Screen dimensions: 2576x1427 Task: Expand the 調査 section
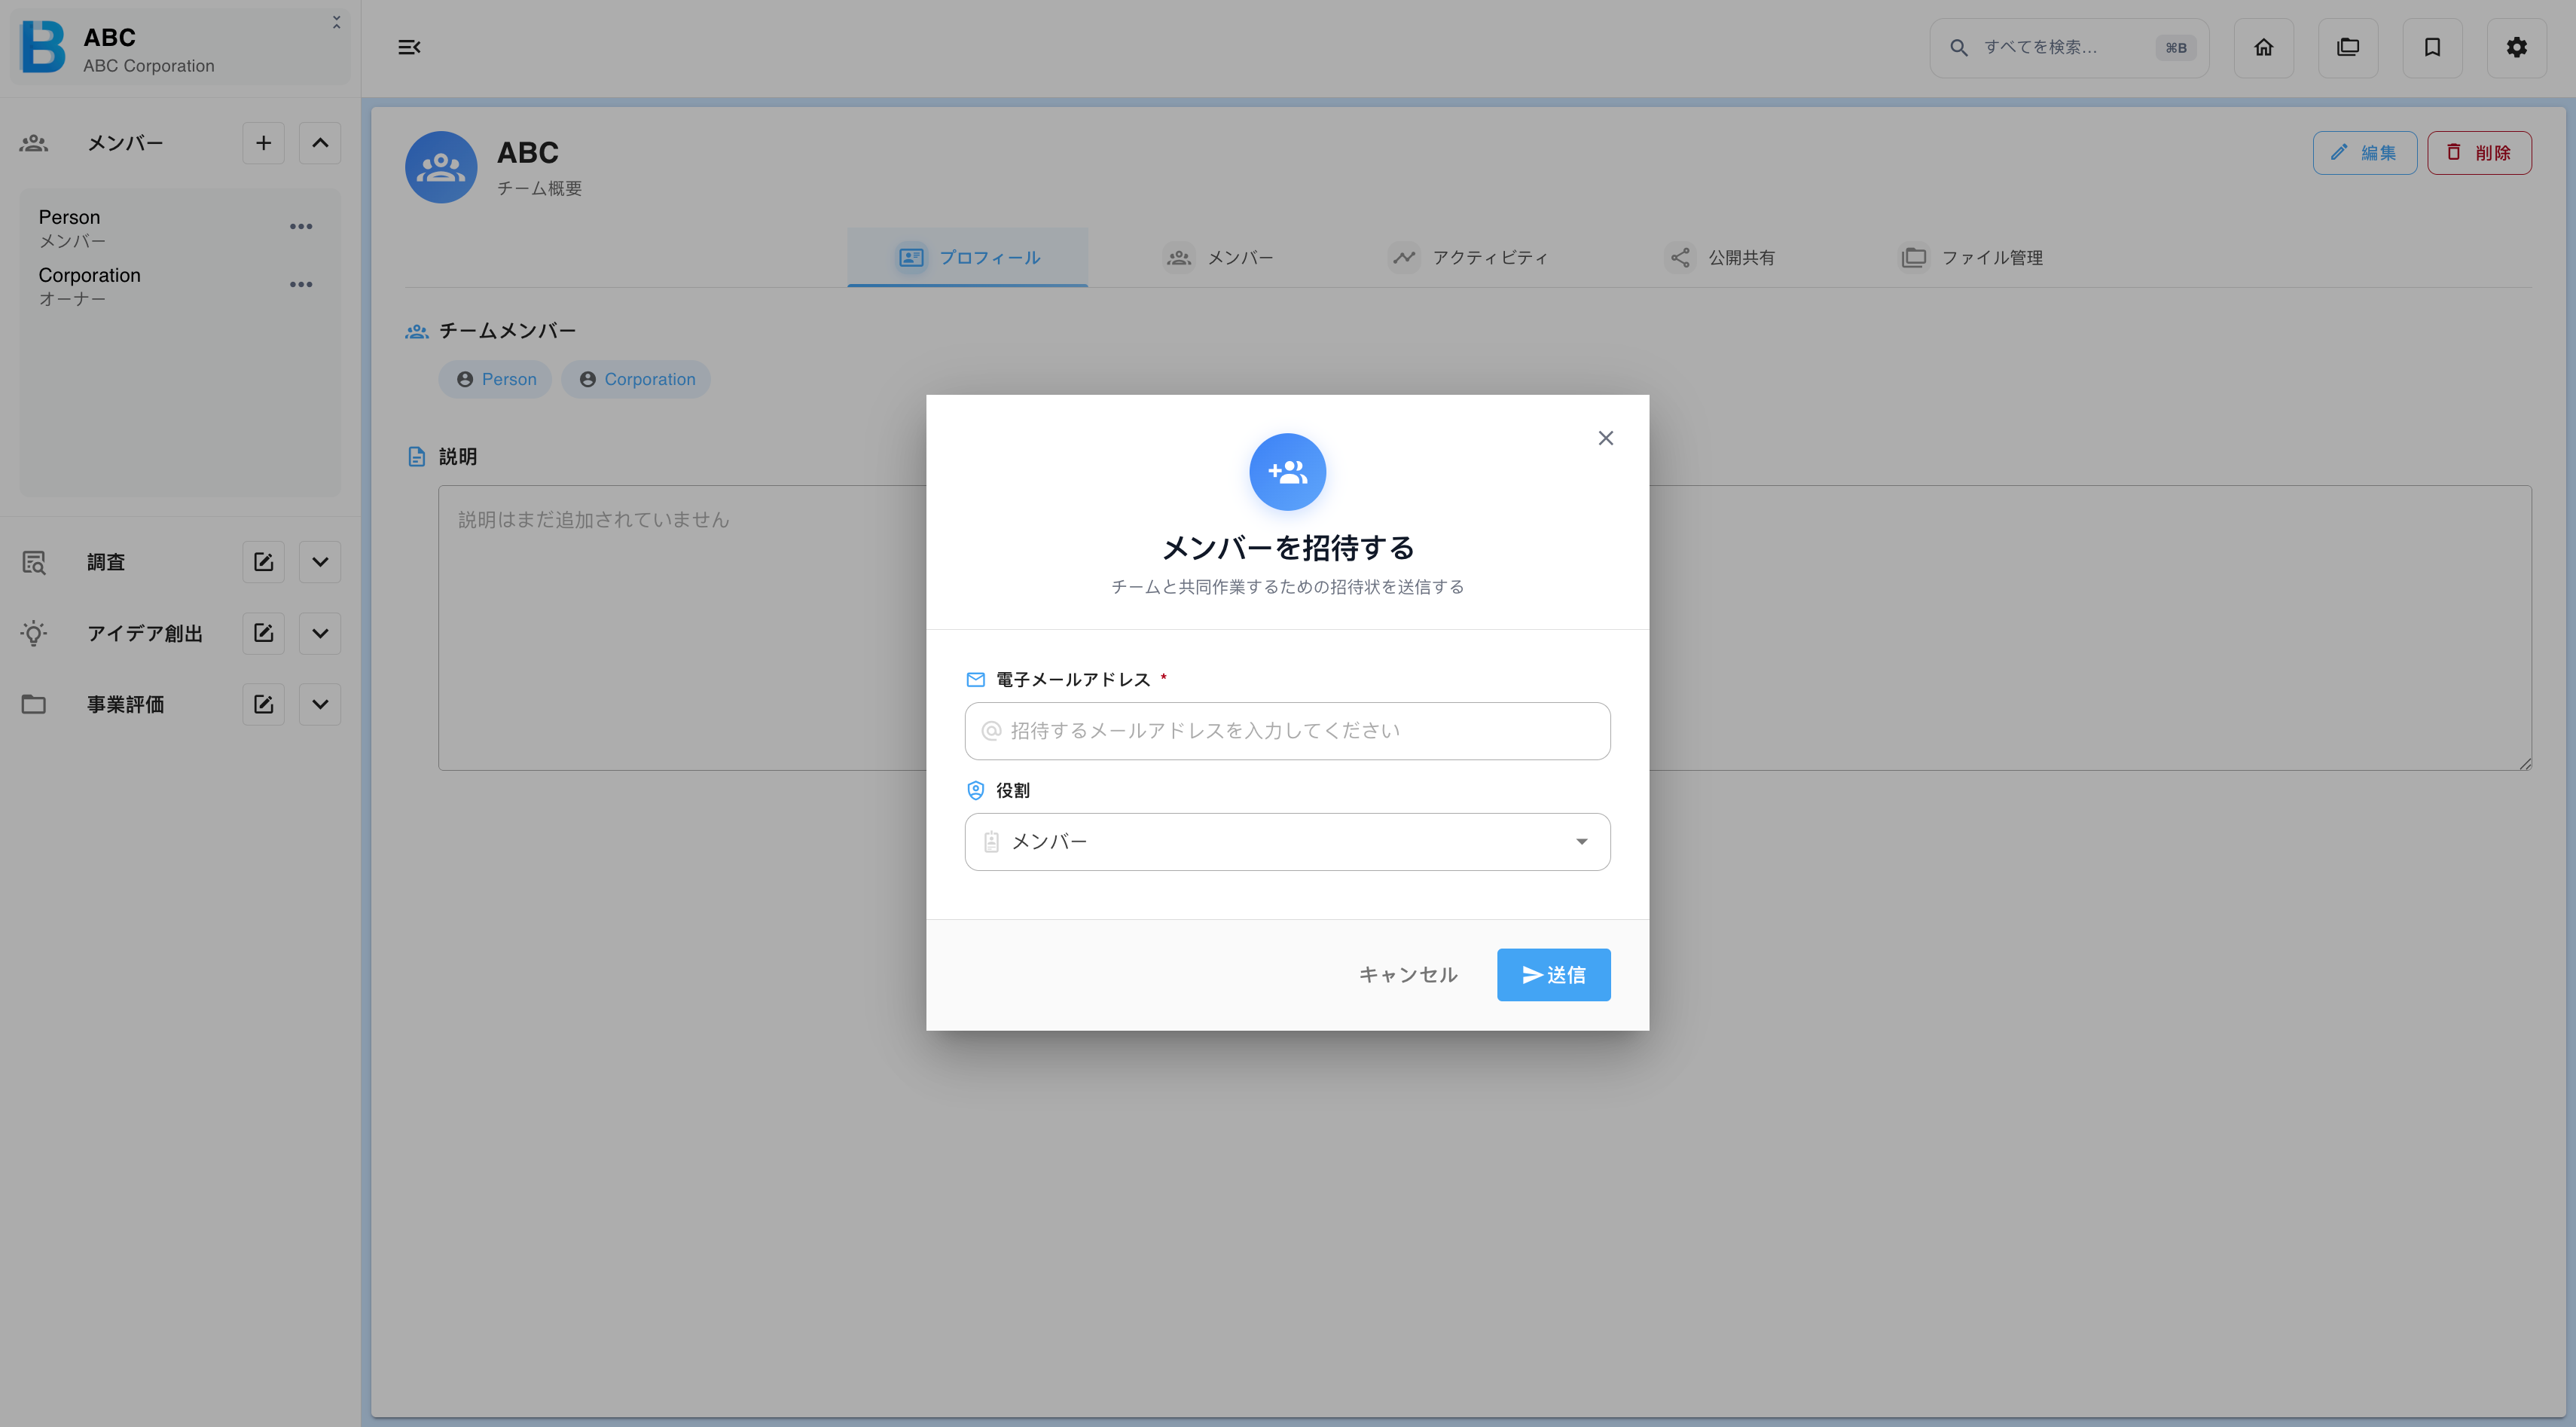(x=320, y=562)
